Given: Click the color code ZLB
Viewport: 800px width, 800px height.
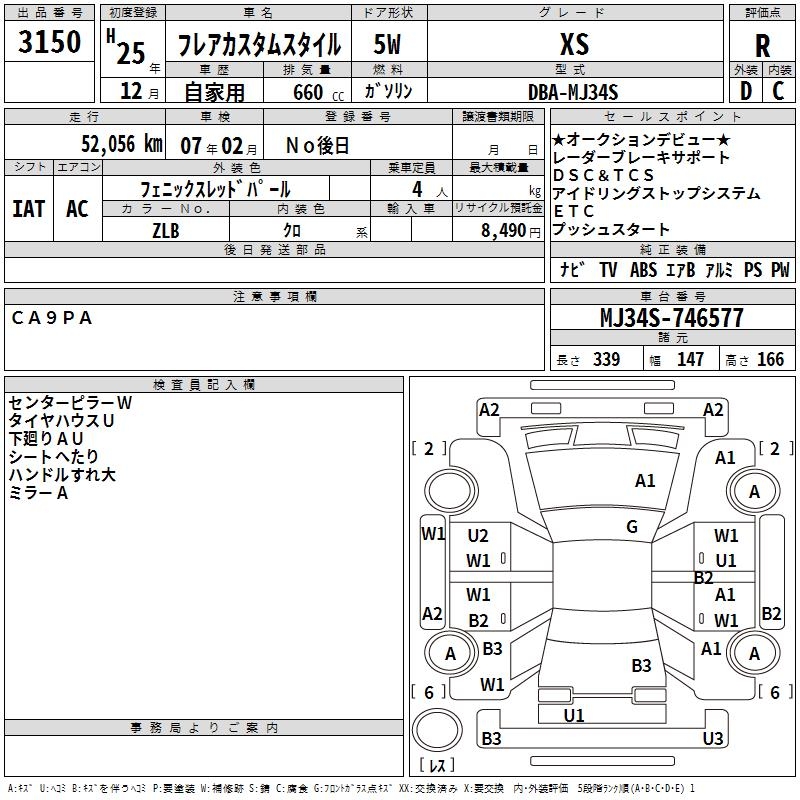Looking at the screenshot, I should (x=165, y=230).
